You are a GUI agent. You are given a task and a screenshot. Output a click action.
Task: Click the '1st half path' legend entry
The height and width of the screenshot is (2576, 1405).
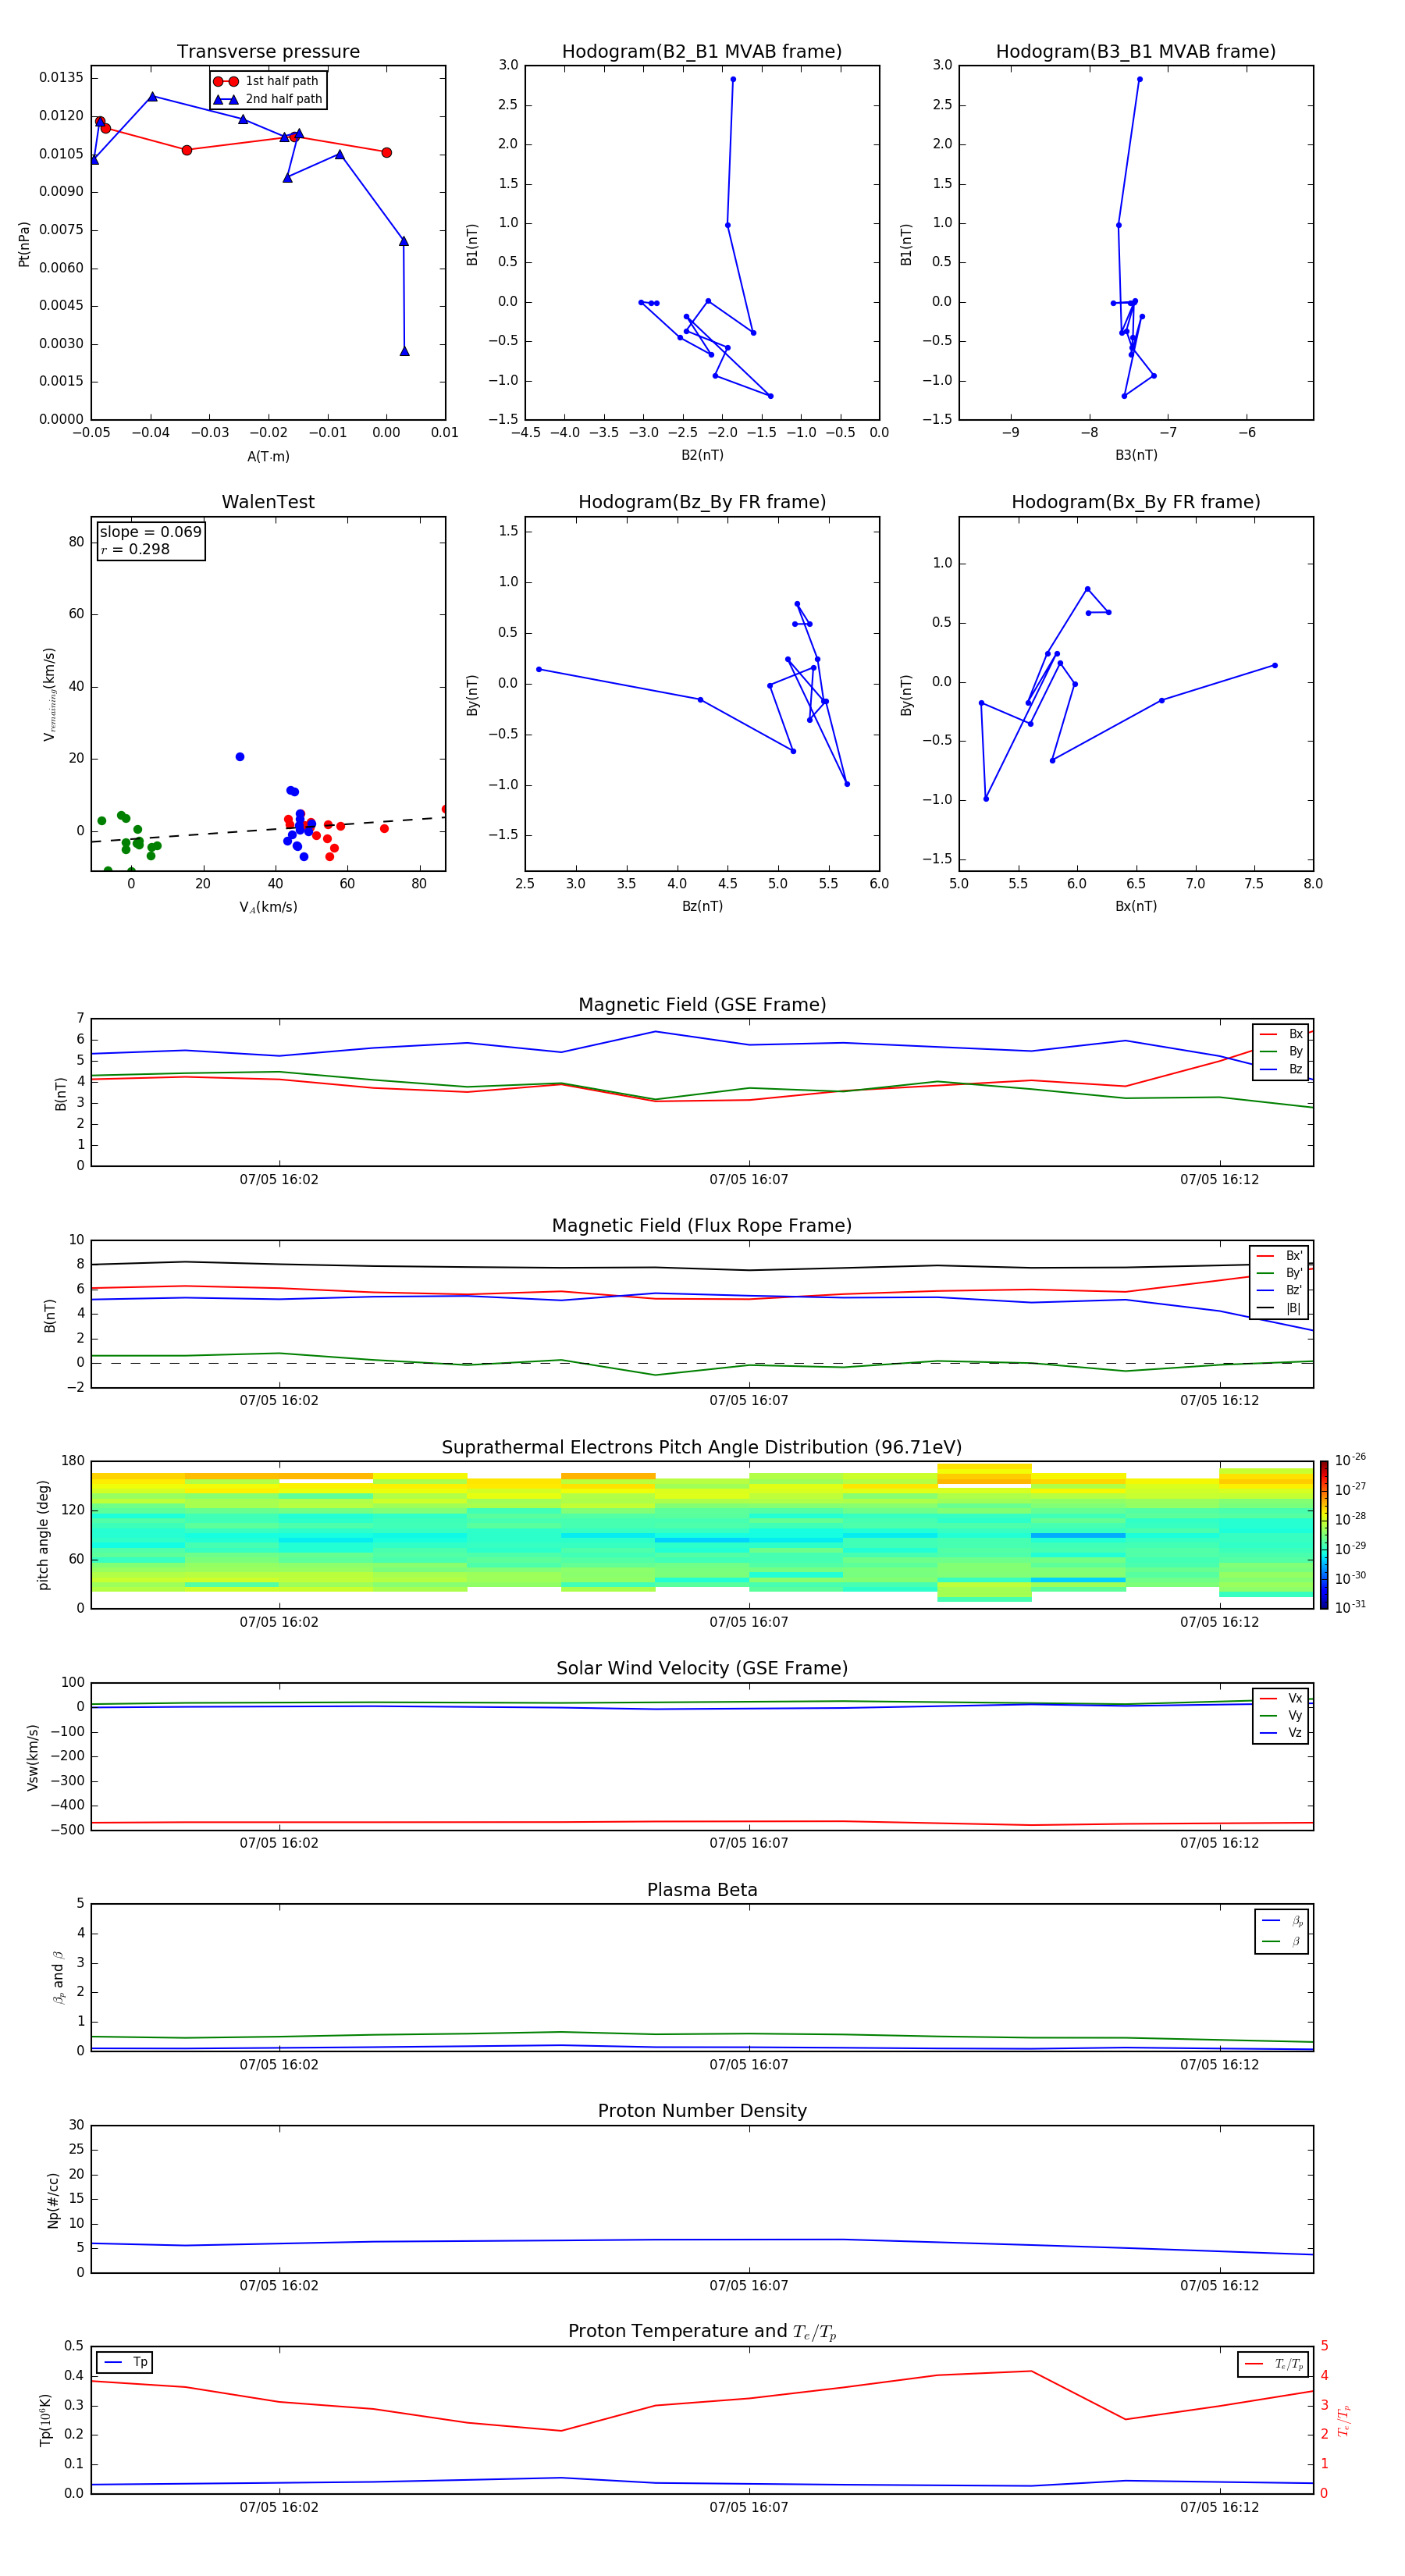(x=268, y=81)
